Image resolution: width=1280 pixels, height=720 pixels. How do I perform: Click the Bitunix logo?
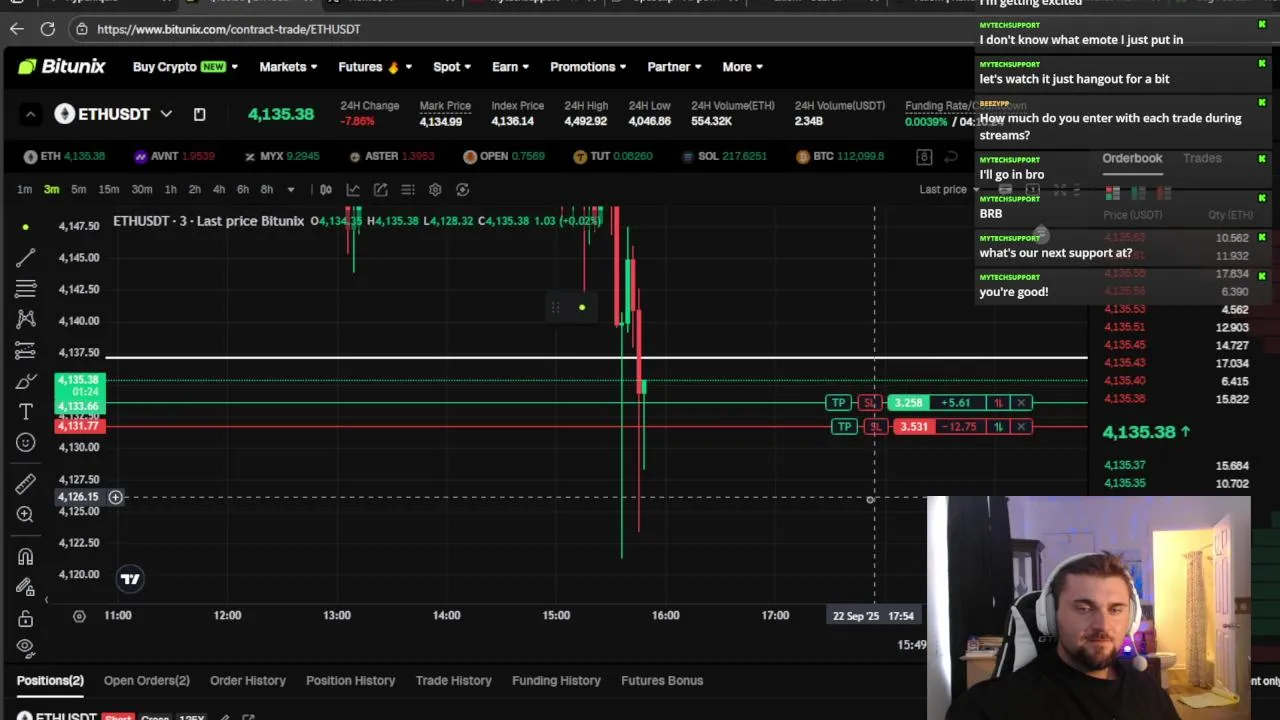click(61, 66)
